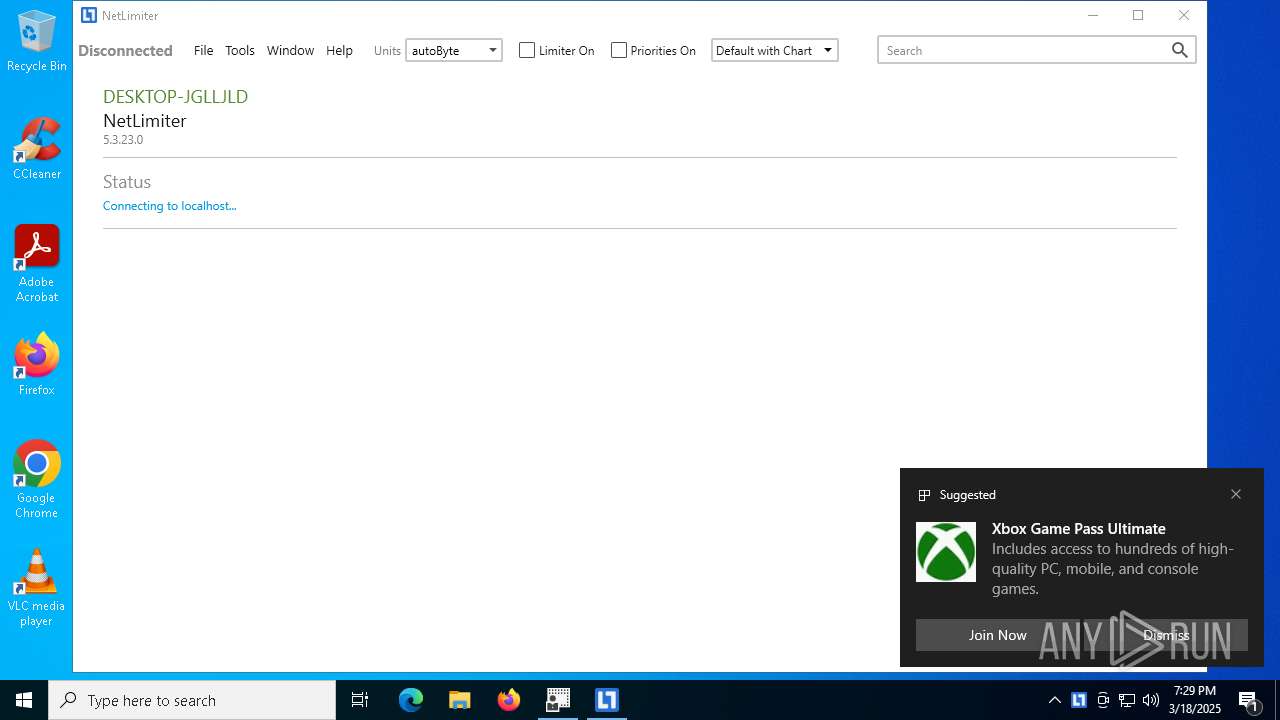Screen dimensions: 1280x720
Task: Open the Windows Start menu
Action: [24, 700]
